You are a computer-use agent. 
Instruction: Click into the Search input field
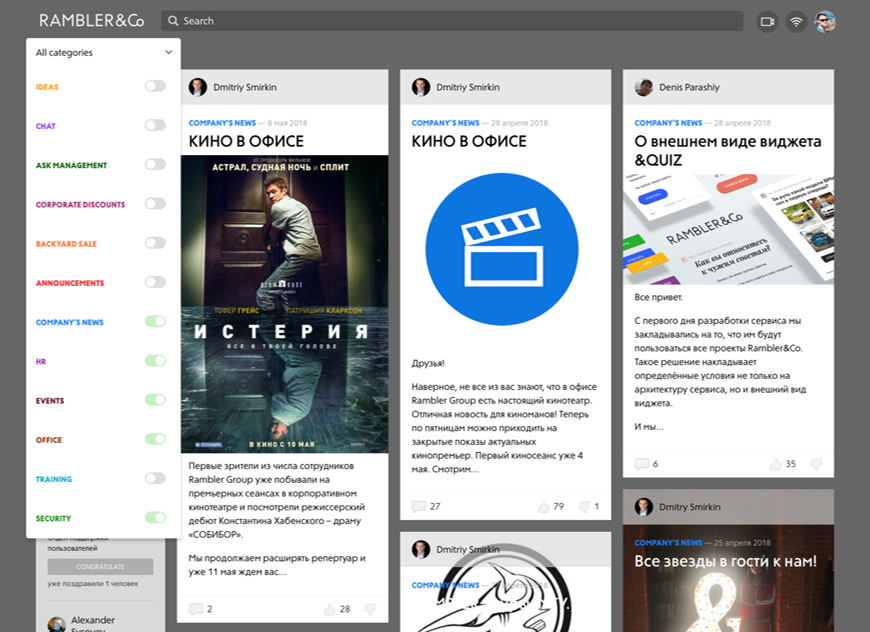coord(453,21)
